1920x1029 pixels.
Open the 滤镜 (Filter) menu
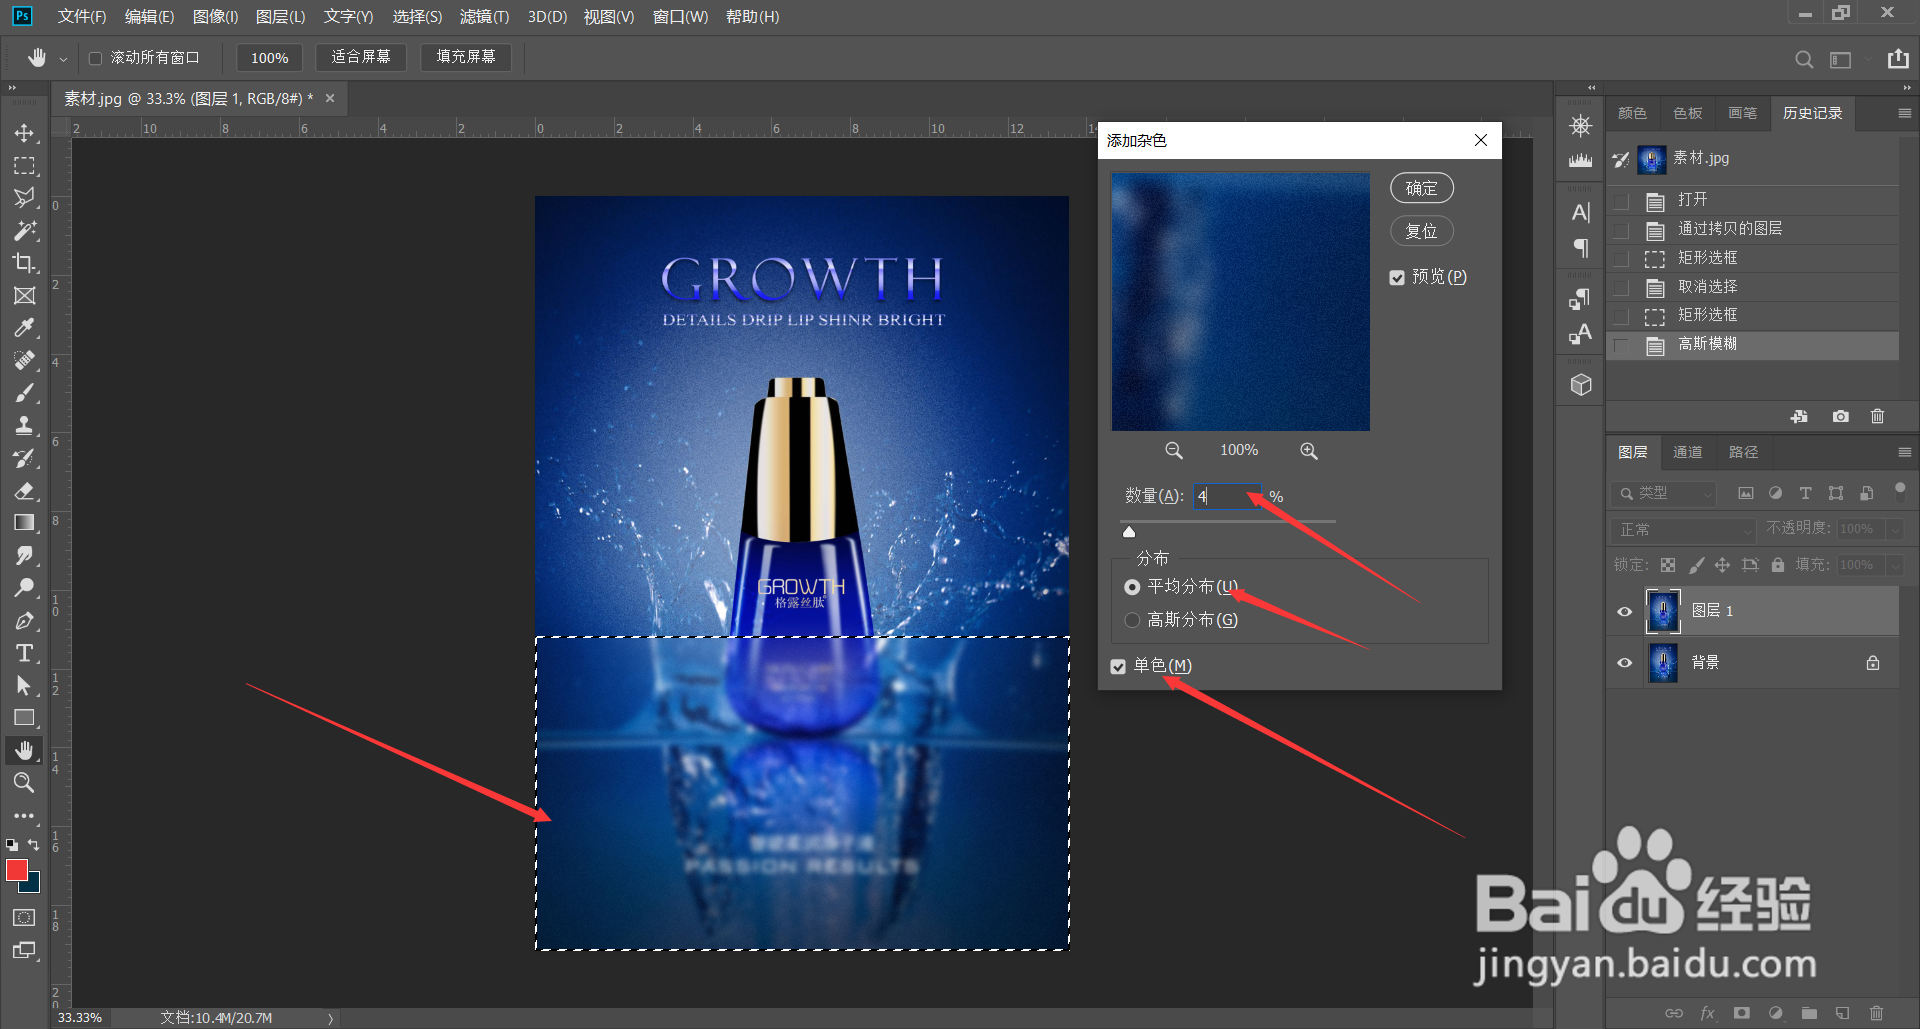[x=484, y=17]
